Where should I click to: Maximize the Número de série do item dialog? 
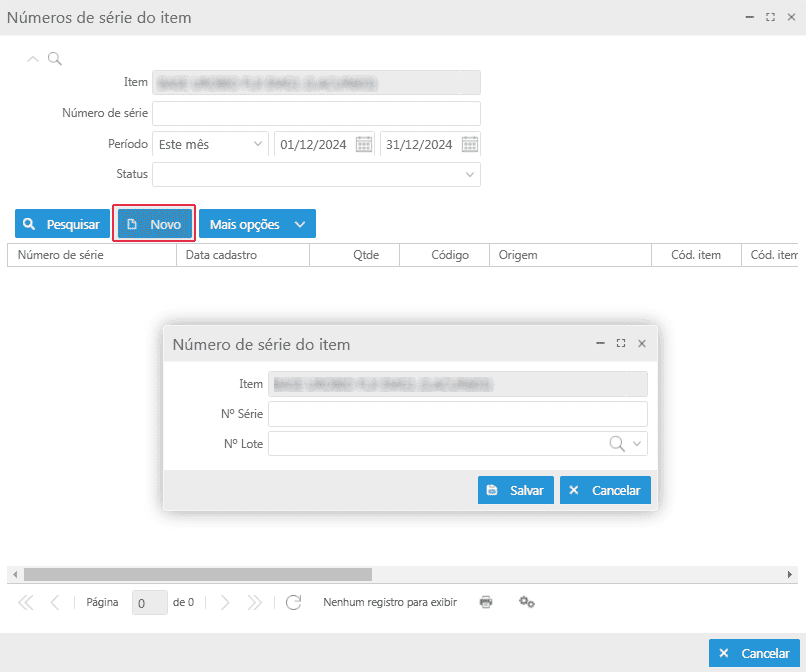coord(621,343)
